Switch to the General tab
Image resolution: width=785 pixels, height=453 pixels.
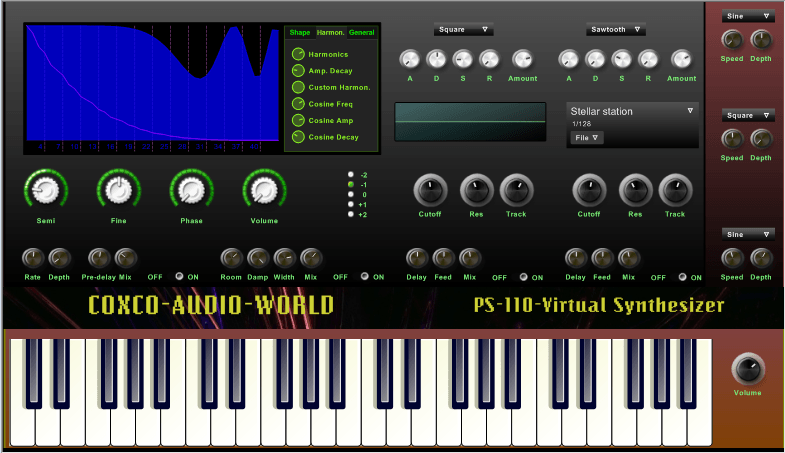click(x=361, y=33)
